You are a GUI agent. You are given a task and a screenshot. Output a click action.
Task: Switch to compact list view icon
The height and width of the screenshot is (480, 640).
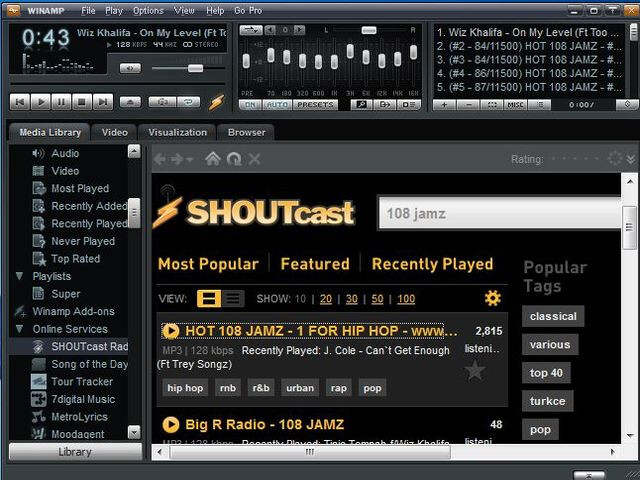pyautogui.click(x=233, y=298)
